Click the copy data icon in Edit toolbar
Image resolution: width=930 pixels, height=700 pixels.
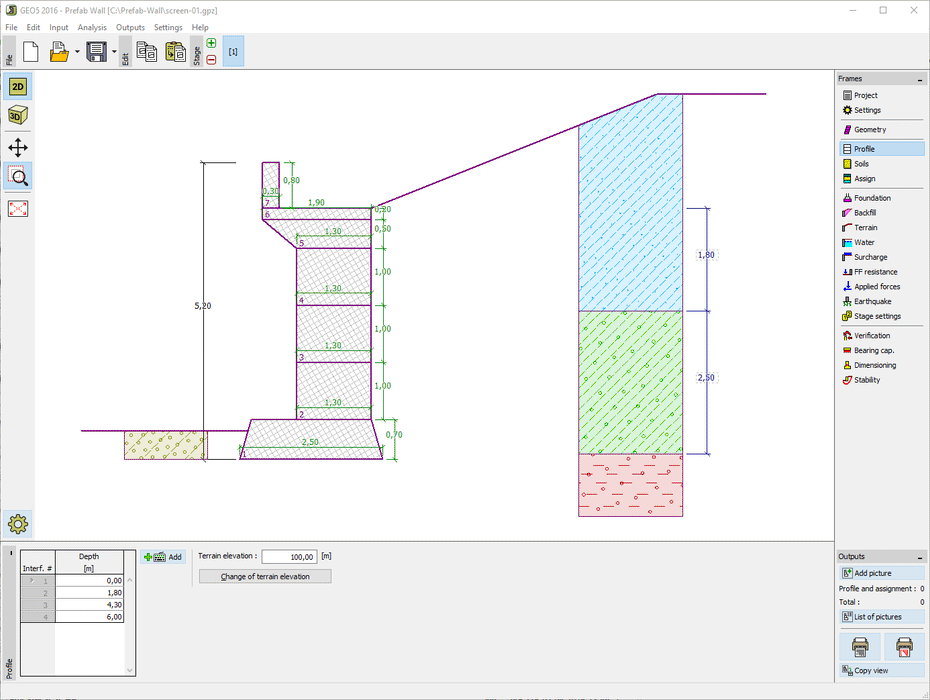(146, 52)
